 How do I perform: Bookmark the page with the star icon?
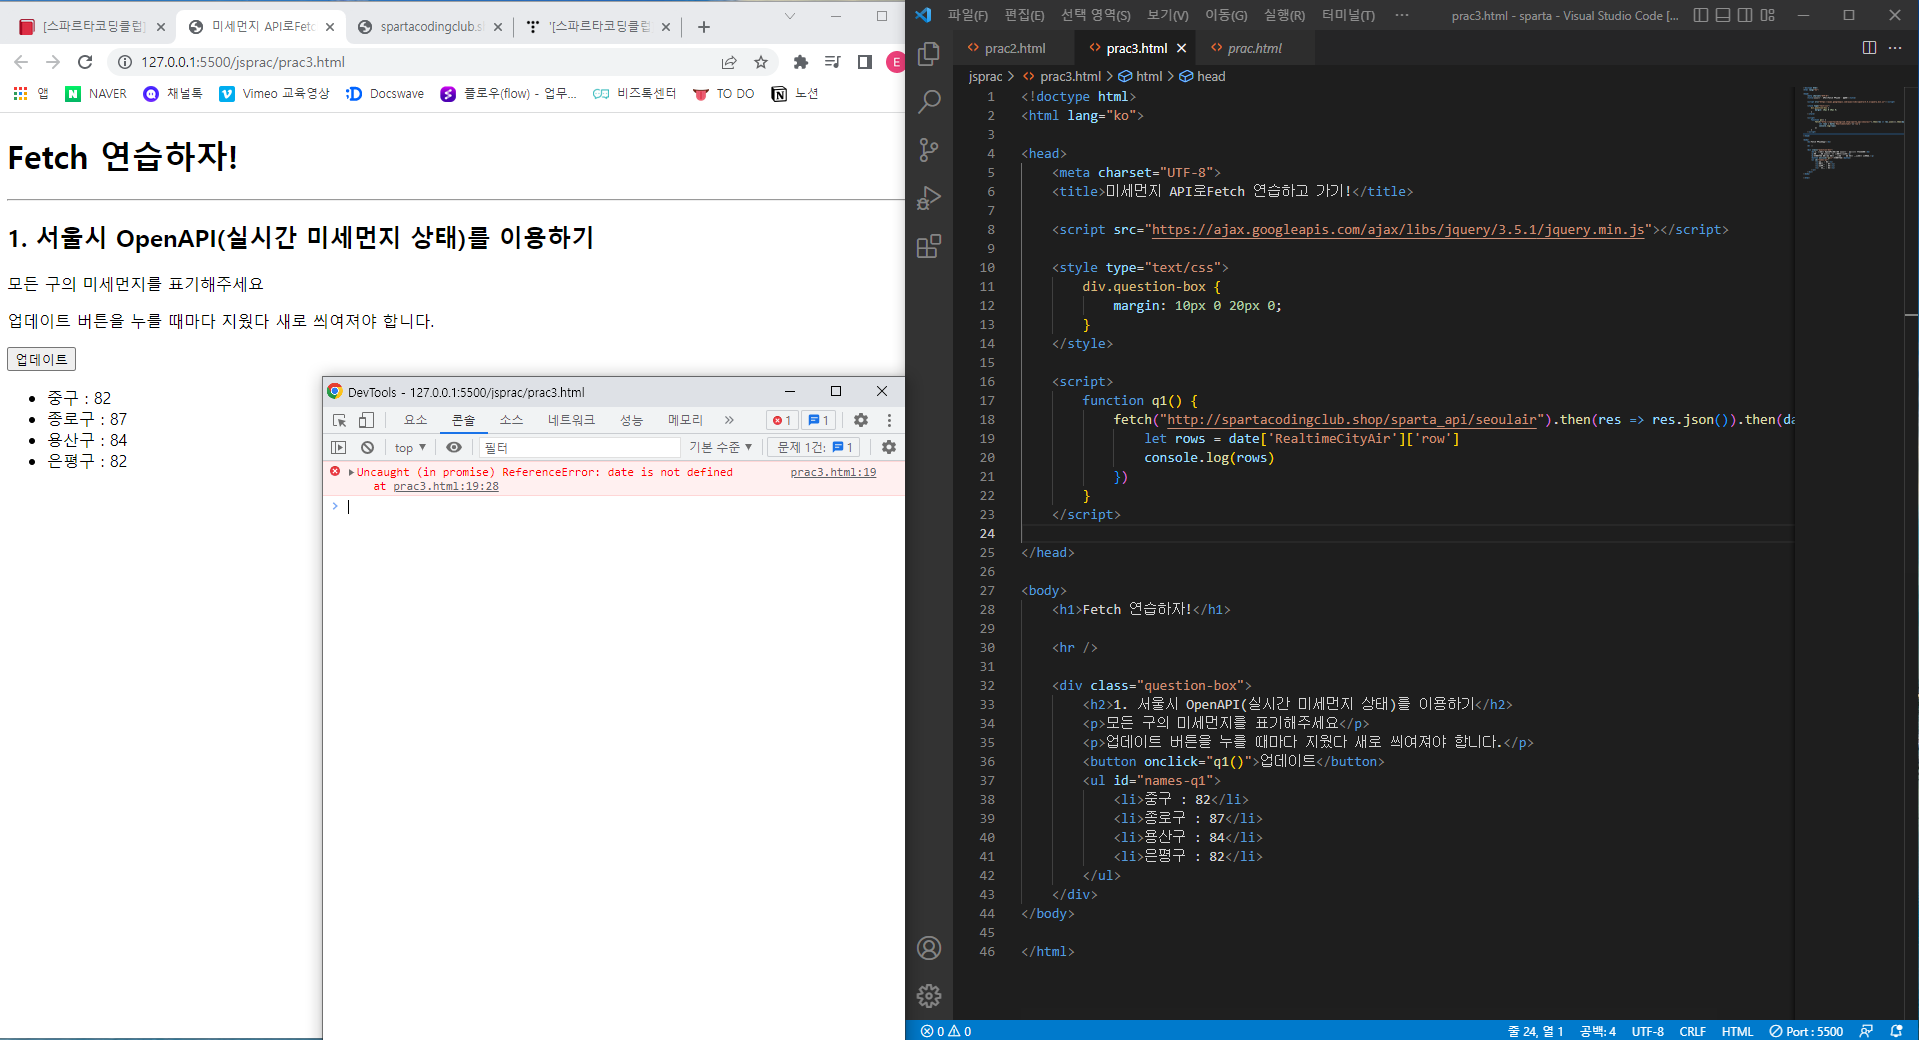click(761, 62)
